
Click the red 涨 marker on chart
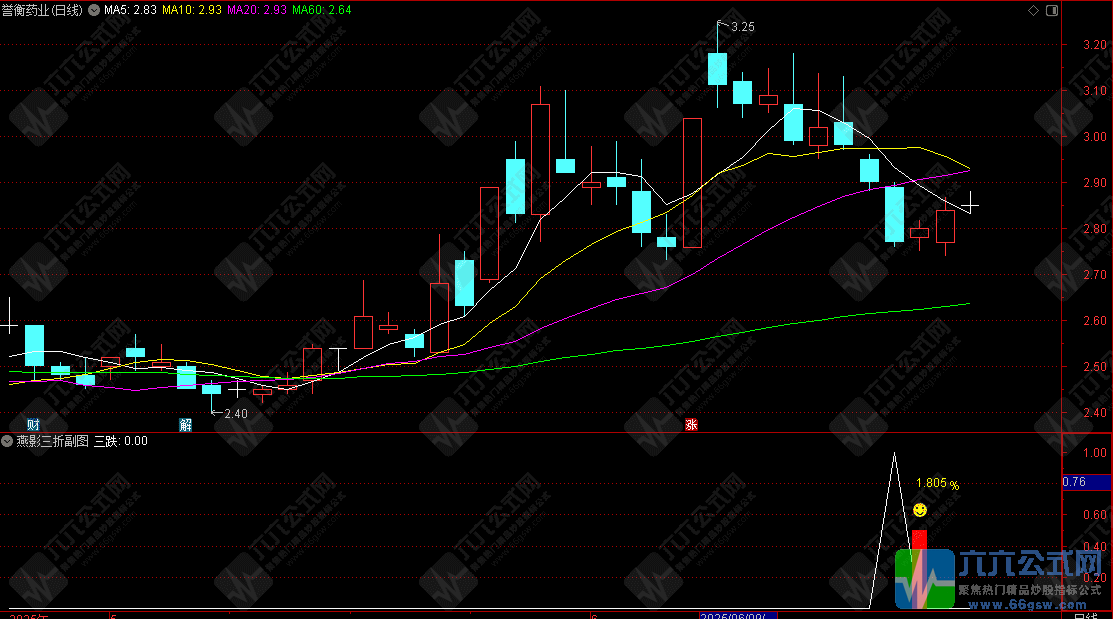(691, 424)
